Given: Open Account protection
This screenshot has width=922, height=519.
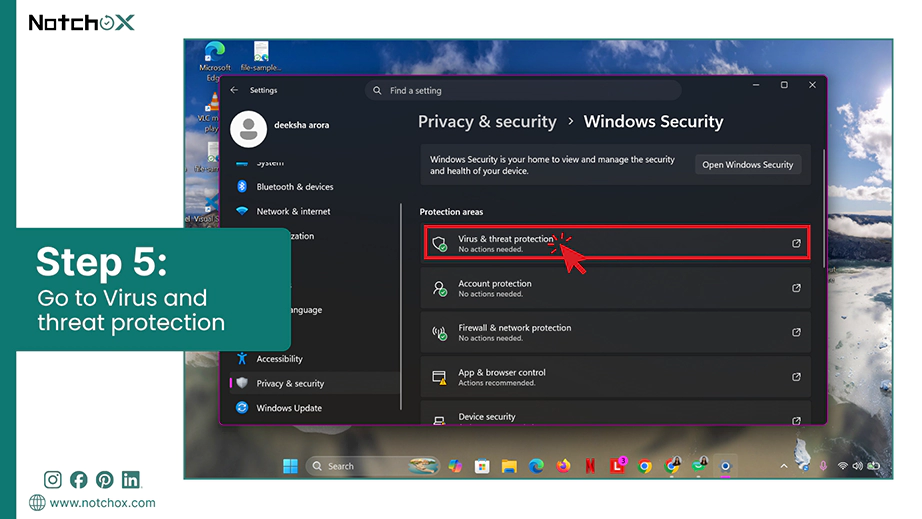Looking at the screenshot, I should [616, 288].
